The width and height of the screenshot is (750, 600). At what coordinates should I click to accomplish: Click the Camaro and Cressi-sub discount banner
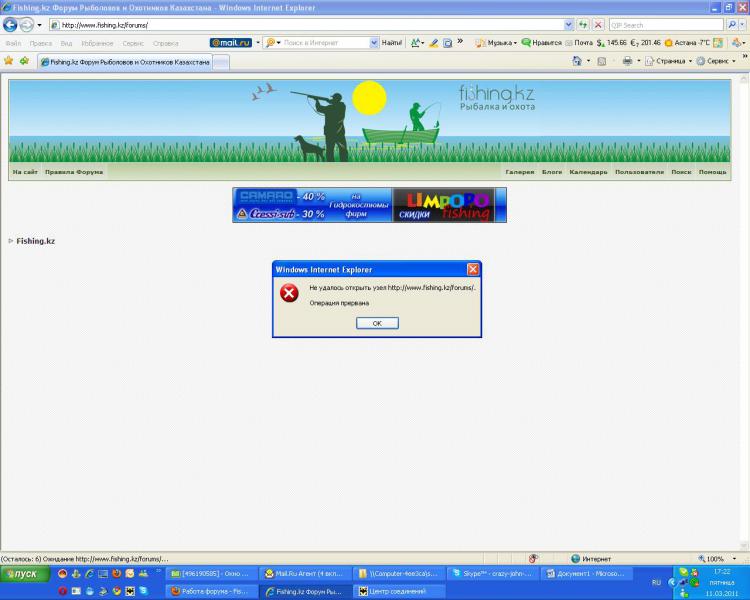(x=313, y=205)
